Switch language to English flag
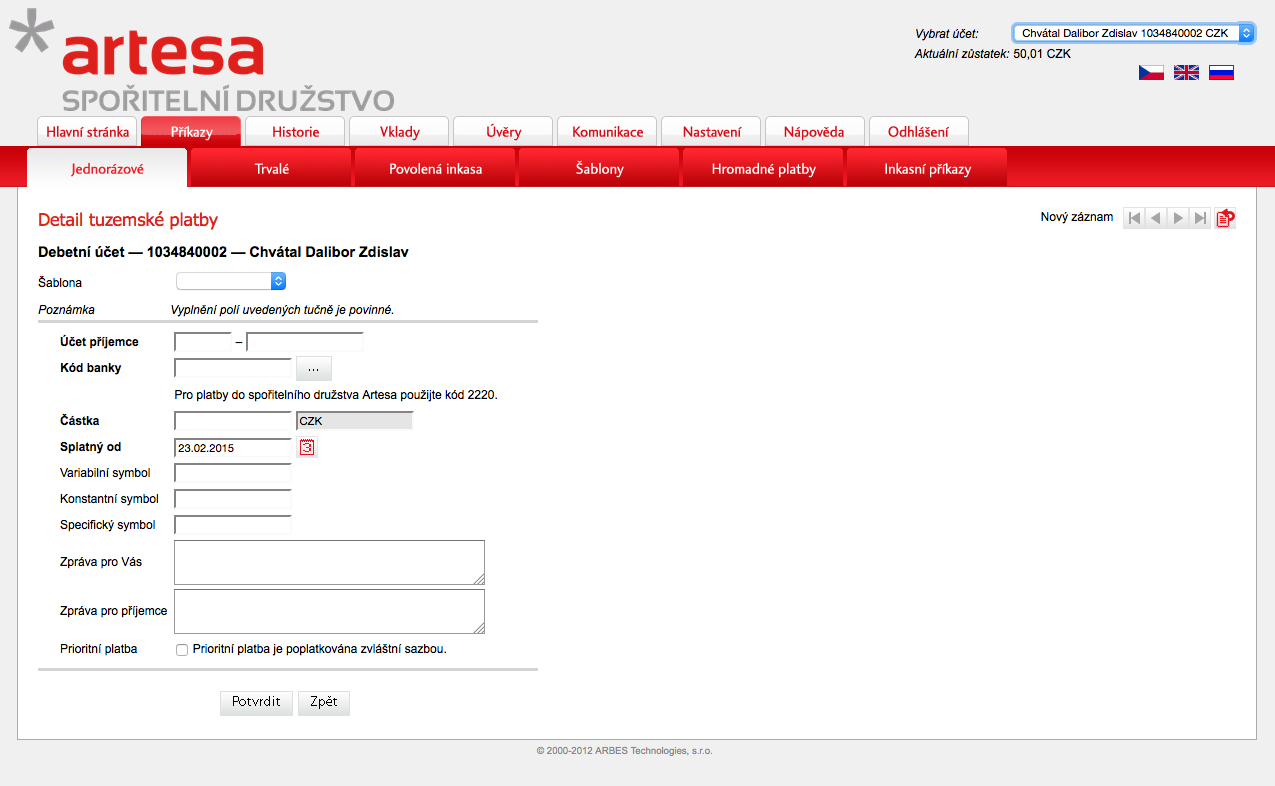This screenshot has height=786, width=1275. pyautogui.click(x=1186, y=72)
